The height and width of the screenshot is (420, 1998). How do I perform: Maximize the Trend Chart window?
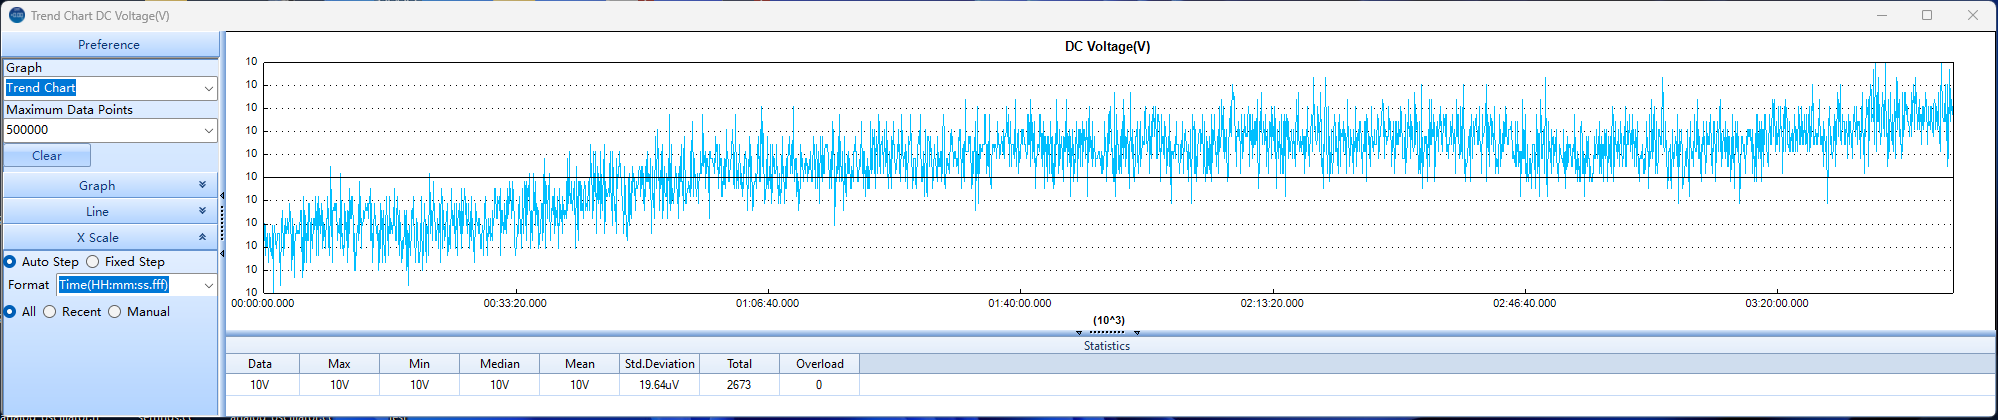tap(1927, 15)
